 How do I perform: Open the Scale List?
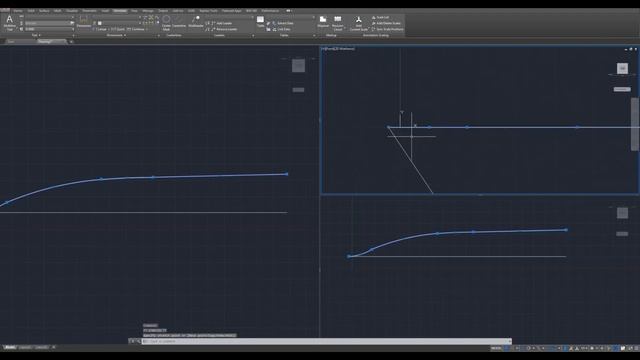(380, 18)
